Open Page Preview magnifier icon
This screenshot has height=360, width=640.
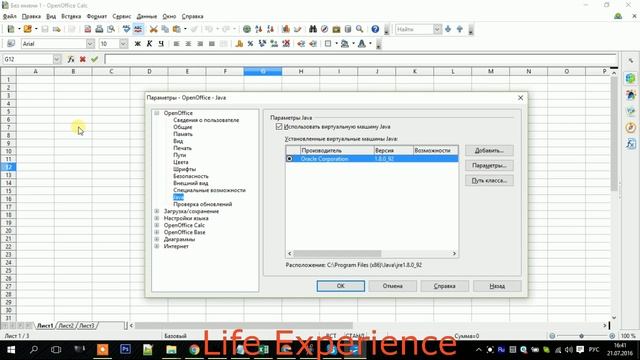(111, 29)
